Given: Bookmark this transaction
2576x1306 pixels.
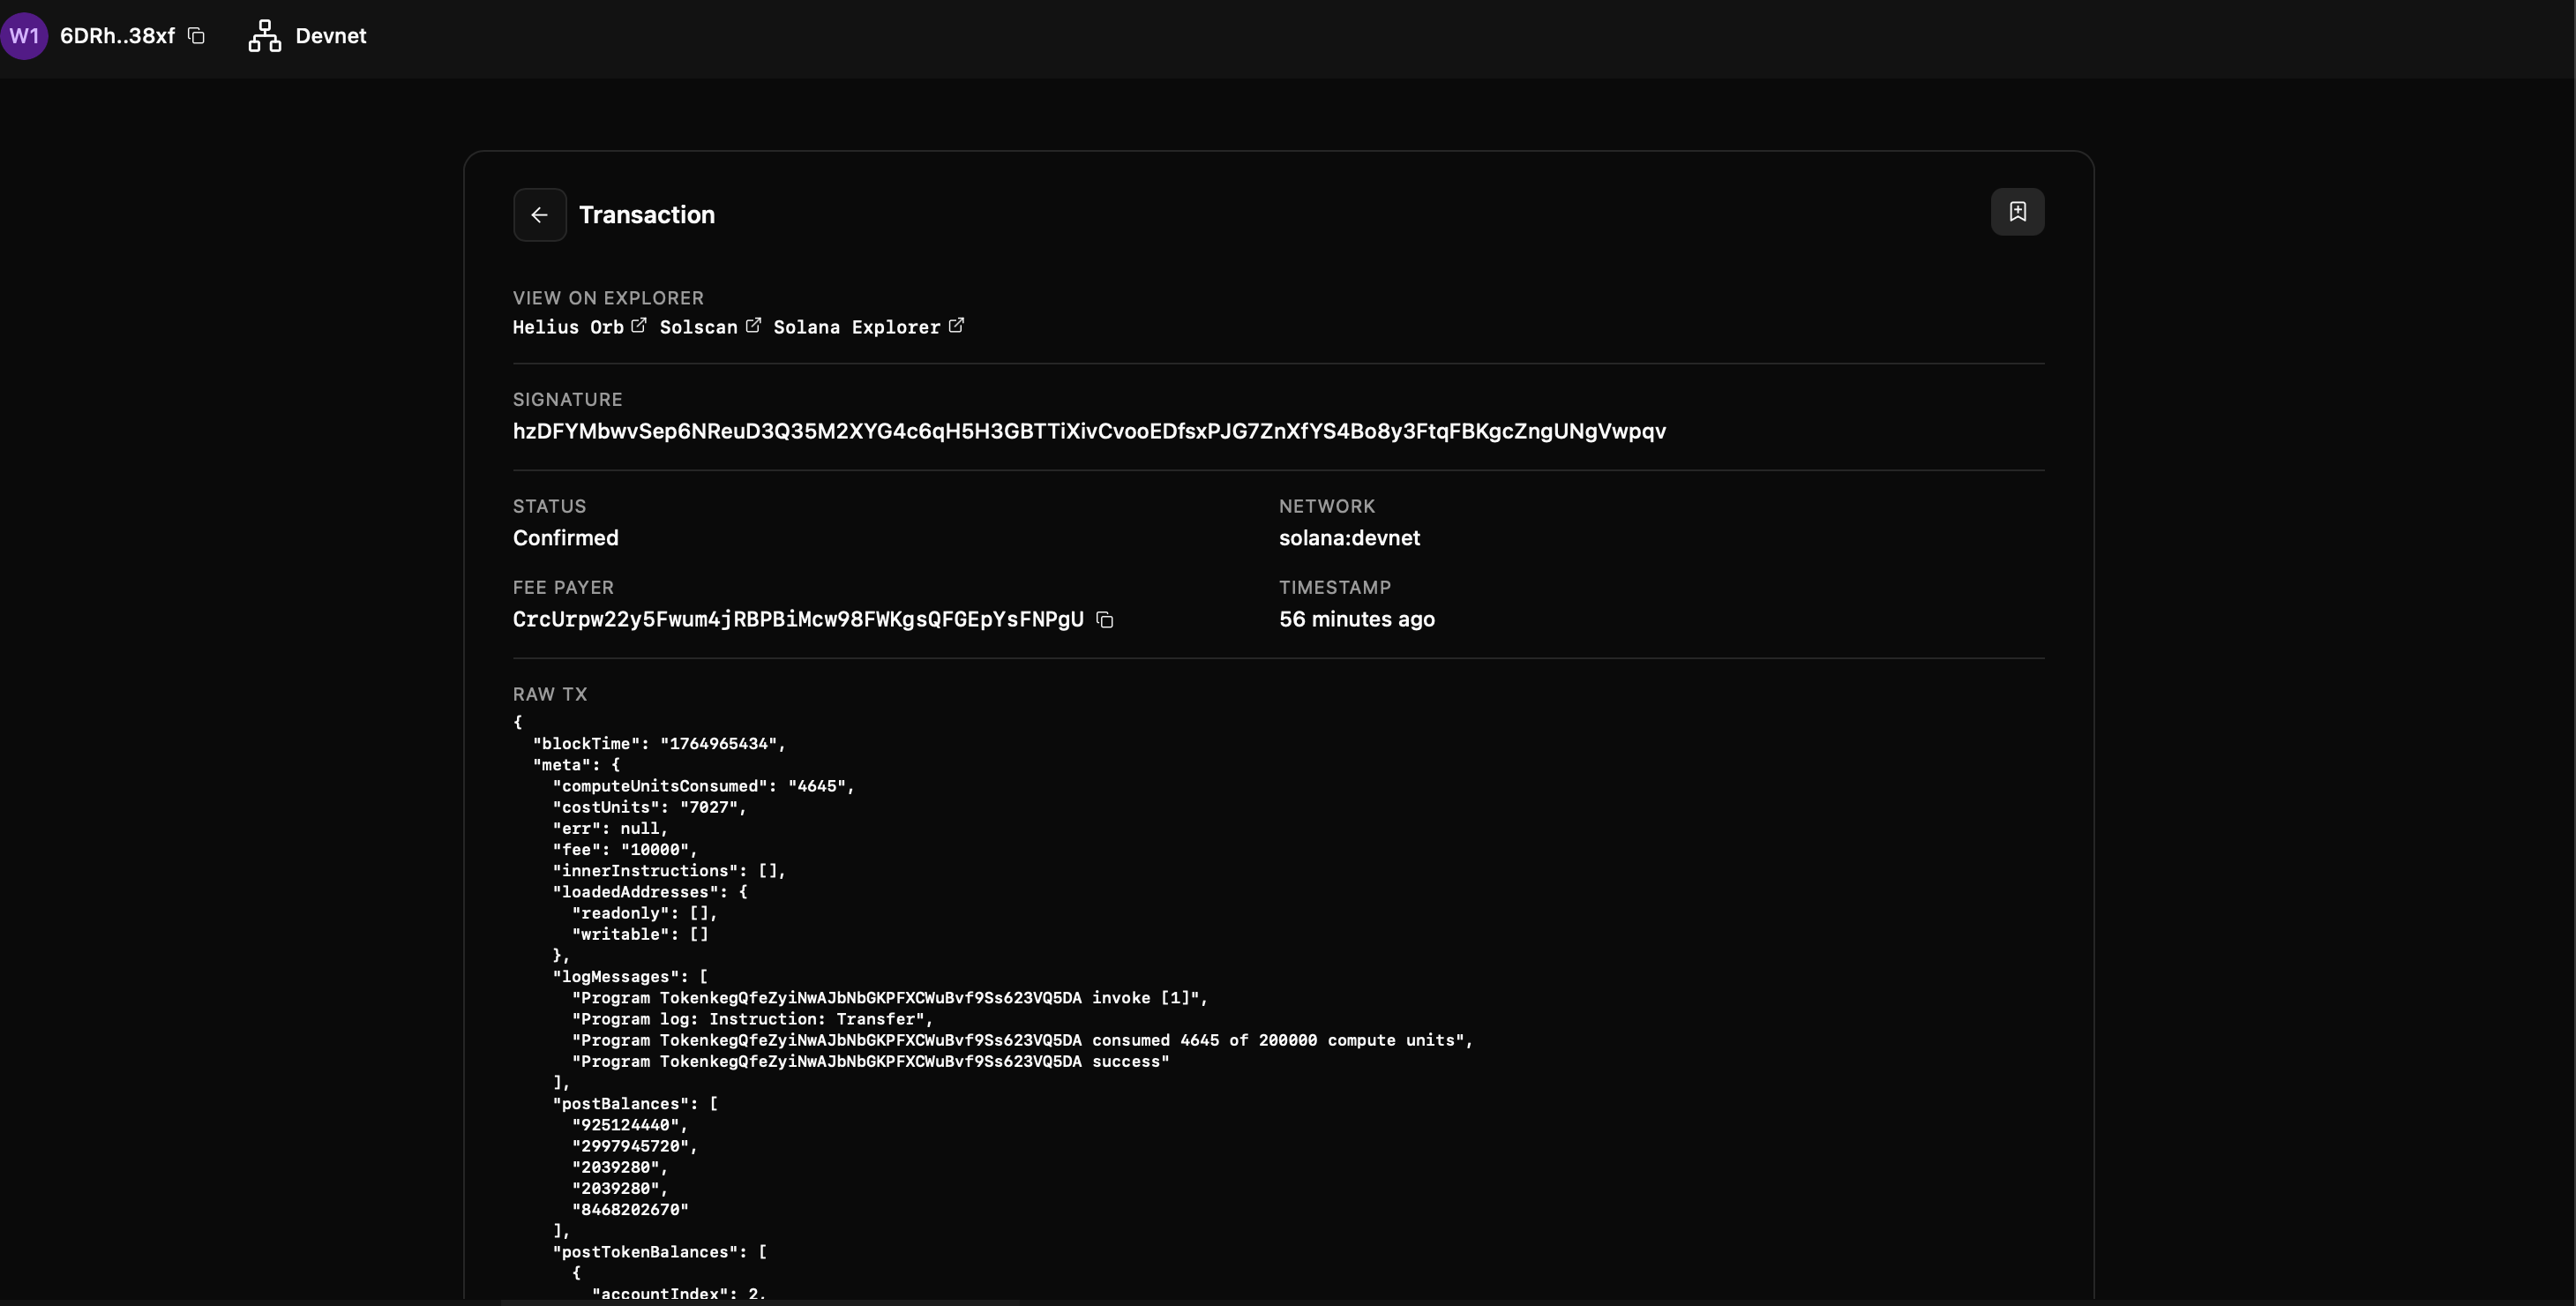Looking at the screenshot, I should click(x=2017, y=212).
